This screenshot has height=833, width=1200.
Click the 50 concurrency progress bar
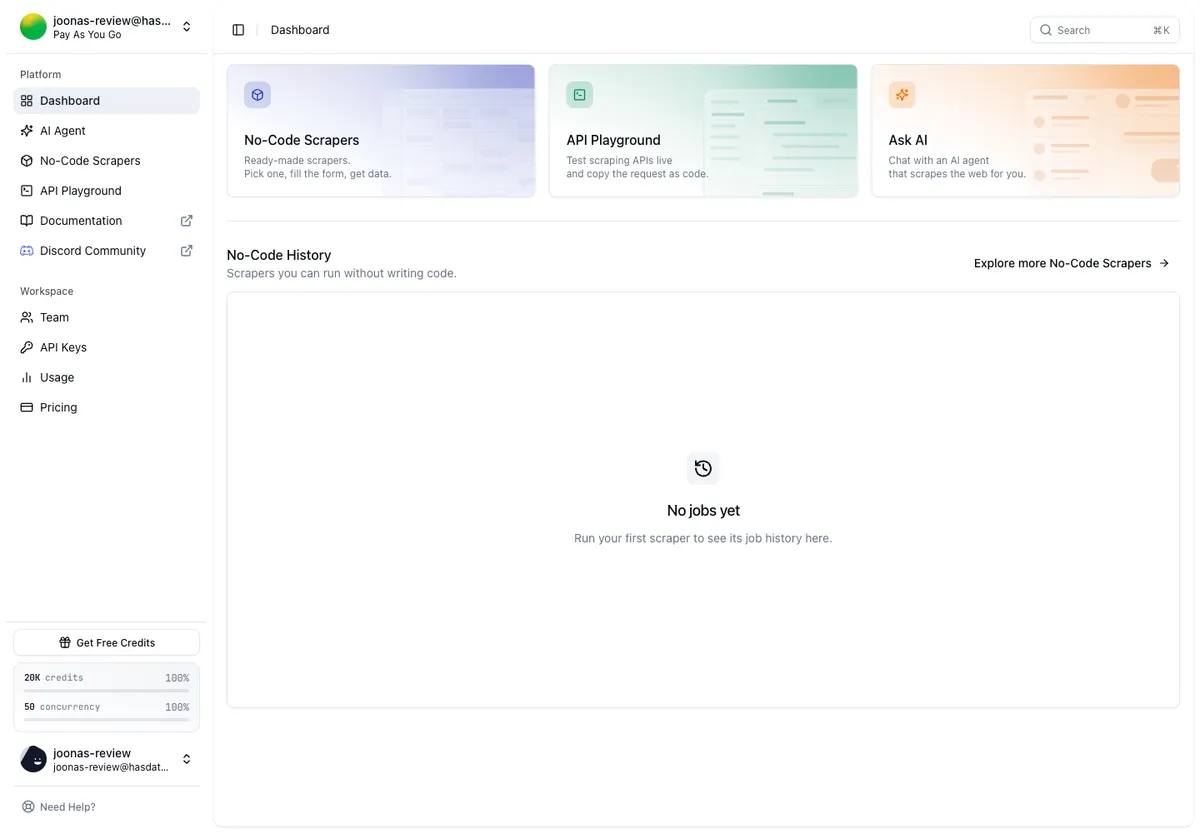(106, 720)
